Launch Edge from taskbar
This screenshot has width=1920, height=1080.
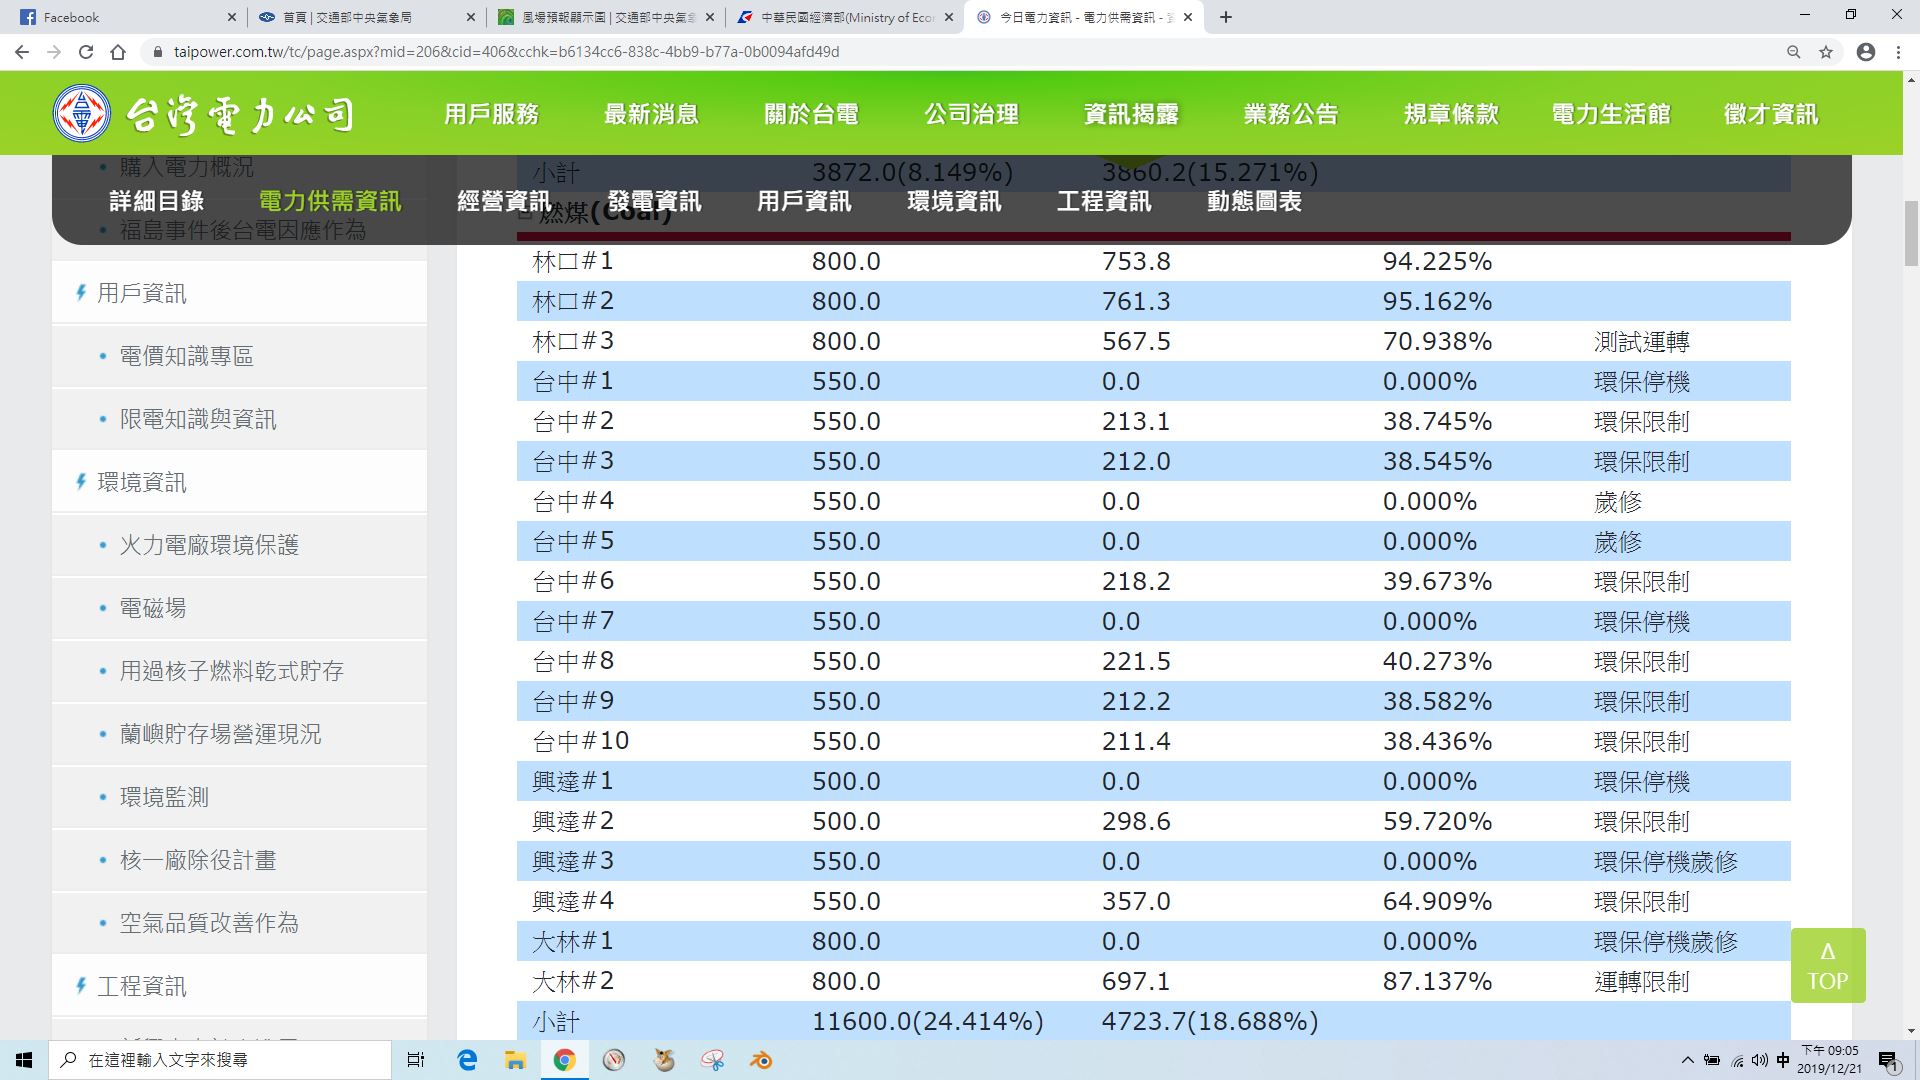(x=467, y=1060)
